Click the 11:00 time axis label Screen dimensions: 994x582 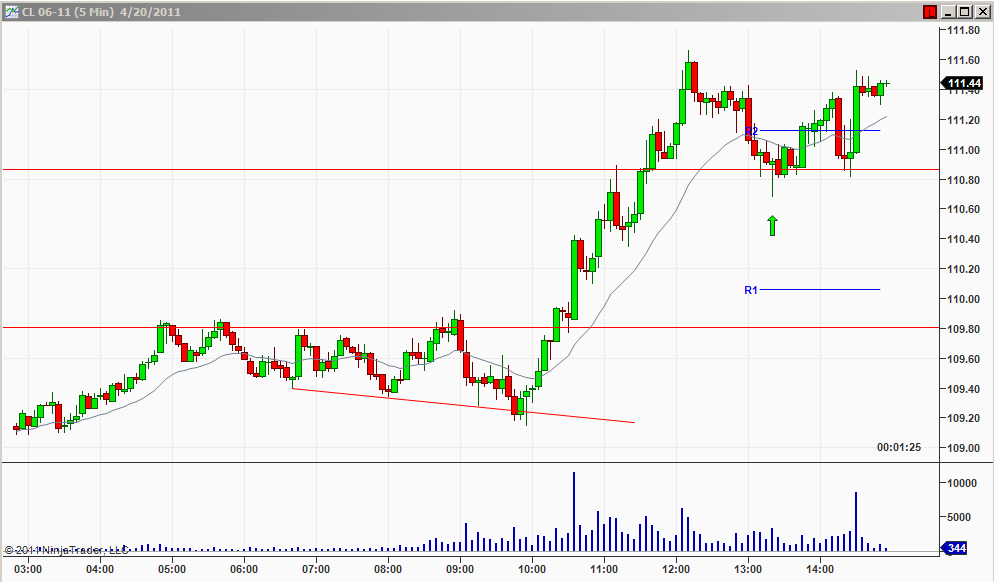(x=604, y=569)
